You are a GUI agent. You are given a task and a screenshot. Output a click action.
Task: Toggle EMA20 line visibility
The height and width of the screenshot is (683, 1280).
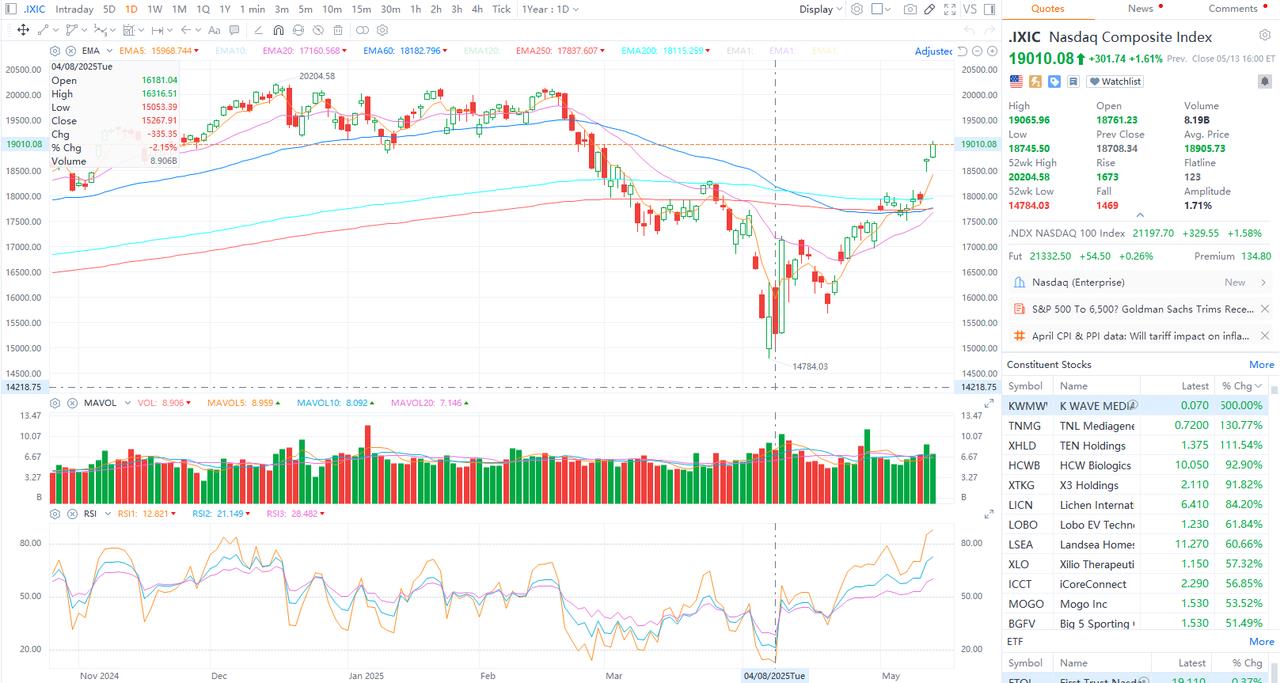click(x=304, y=51)
